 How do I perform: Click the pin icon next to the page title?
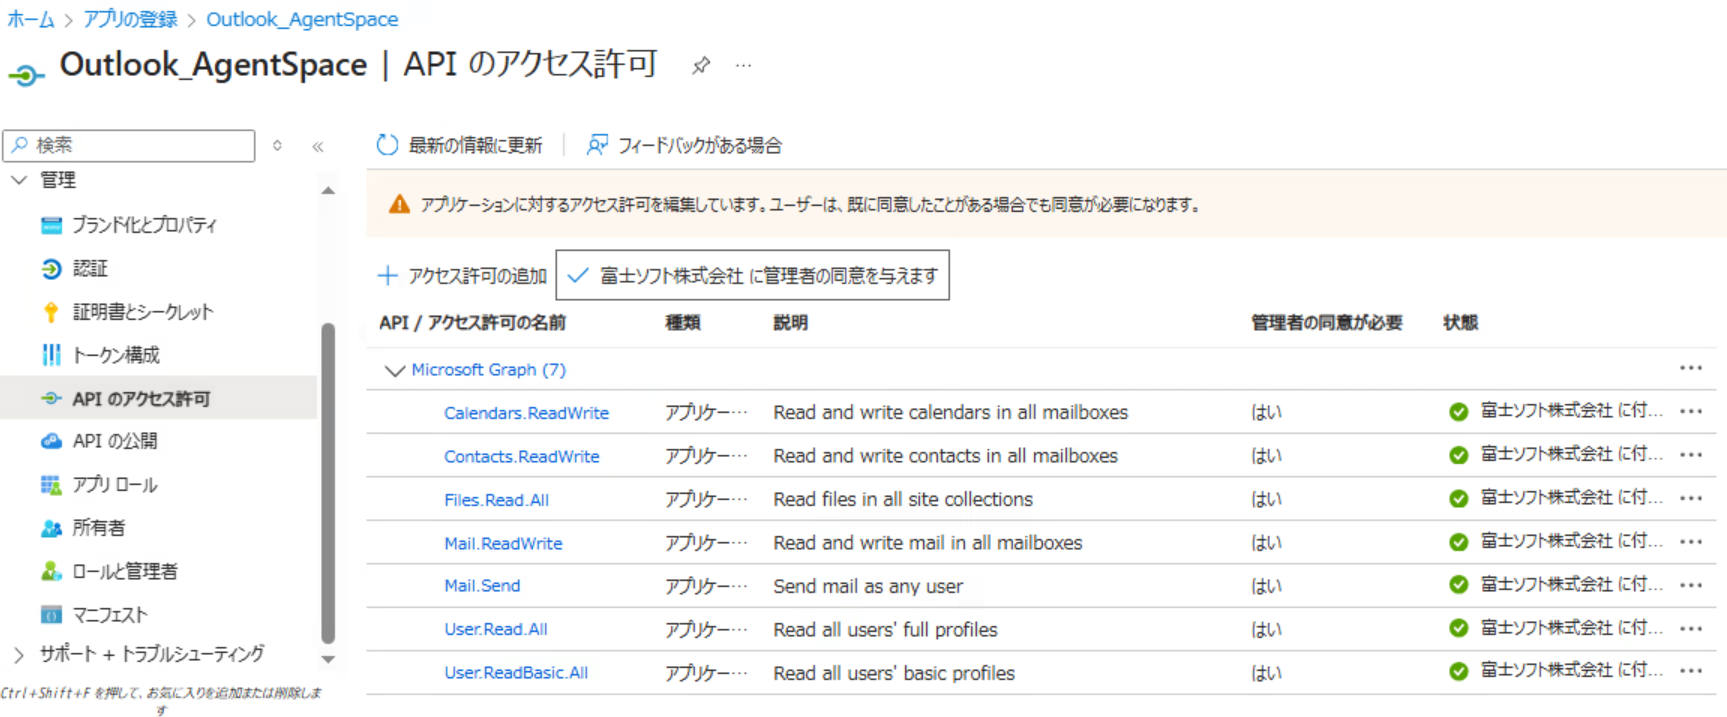[701, 66]
